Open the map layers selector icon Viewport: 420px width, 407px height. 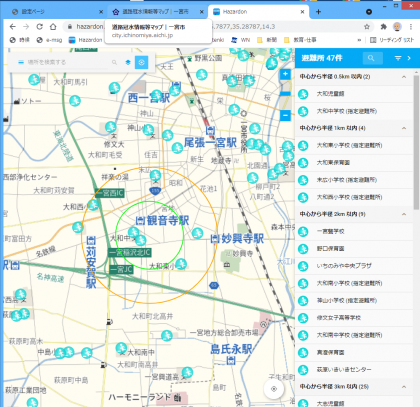click(x=128, y=62)
